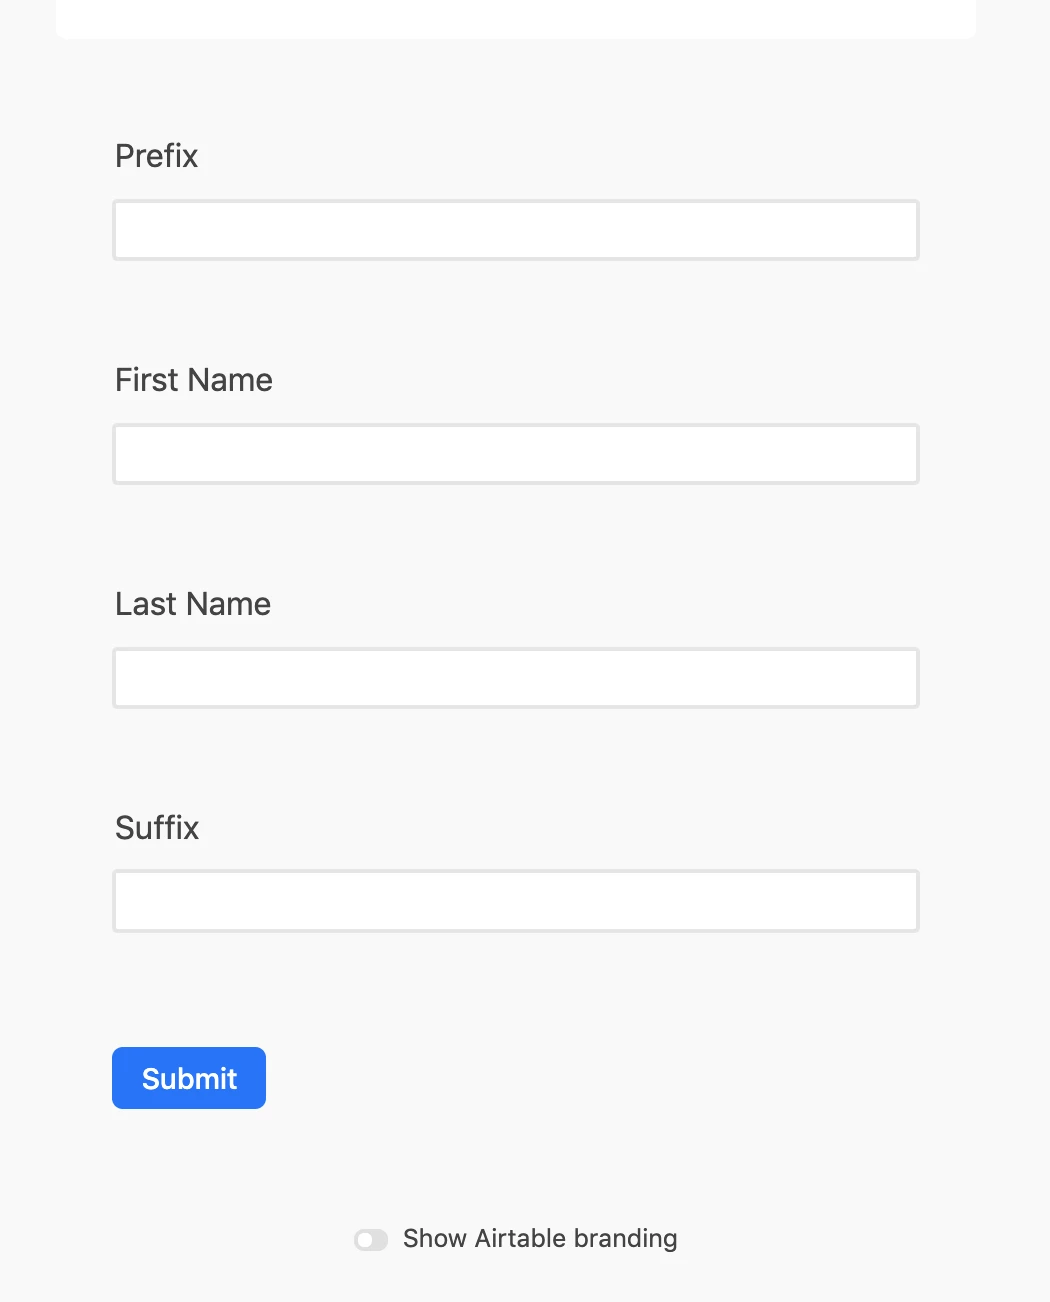Choose the entry box under Last Name
Image resolution: width=1050 pixels, height=1302 pixels.
[516, 678]
